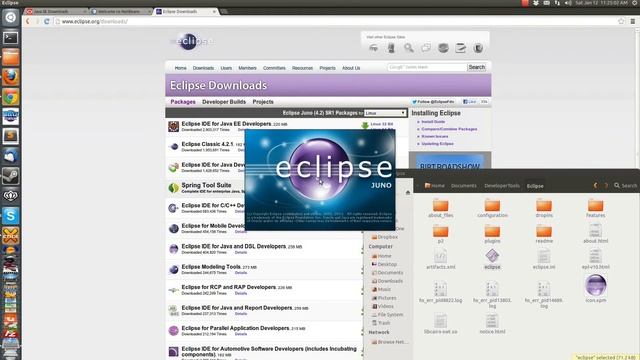Click the Eclipse logo on the website header
The image size is (640, 360).
(191, 41)
